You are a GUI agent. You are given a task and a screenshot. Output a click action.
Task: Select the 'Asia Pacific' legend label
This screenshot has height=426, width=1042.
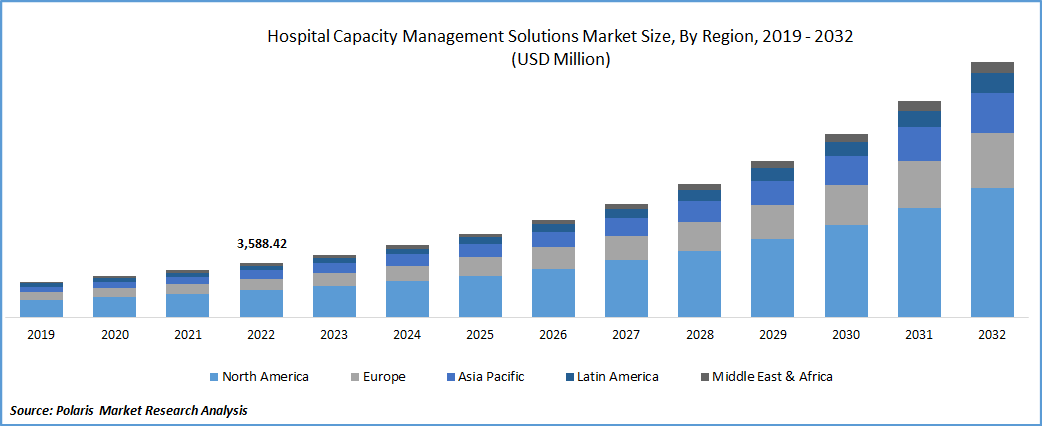[x=491, y=377]
